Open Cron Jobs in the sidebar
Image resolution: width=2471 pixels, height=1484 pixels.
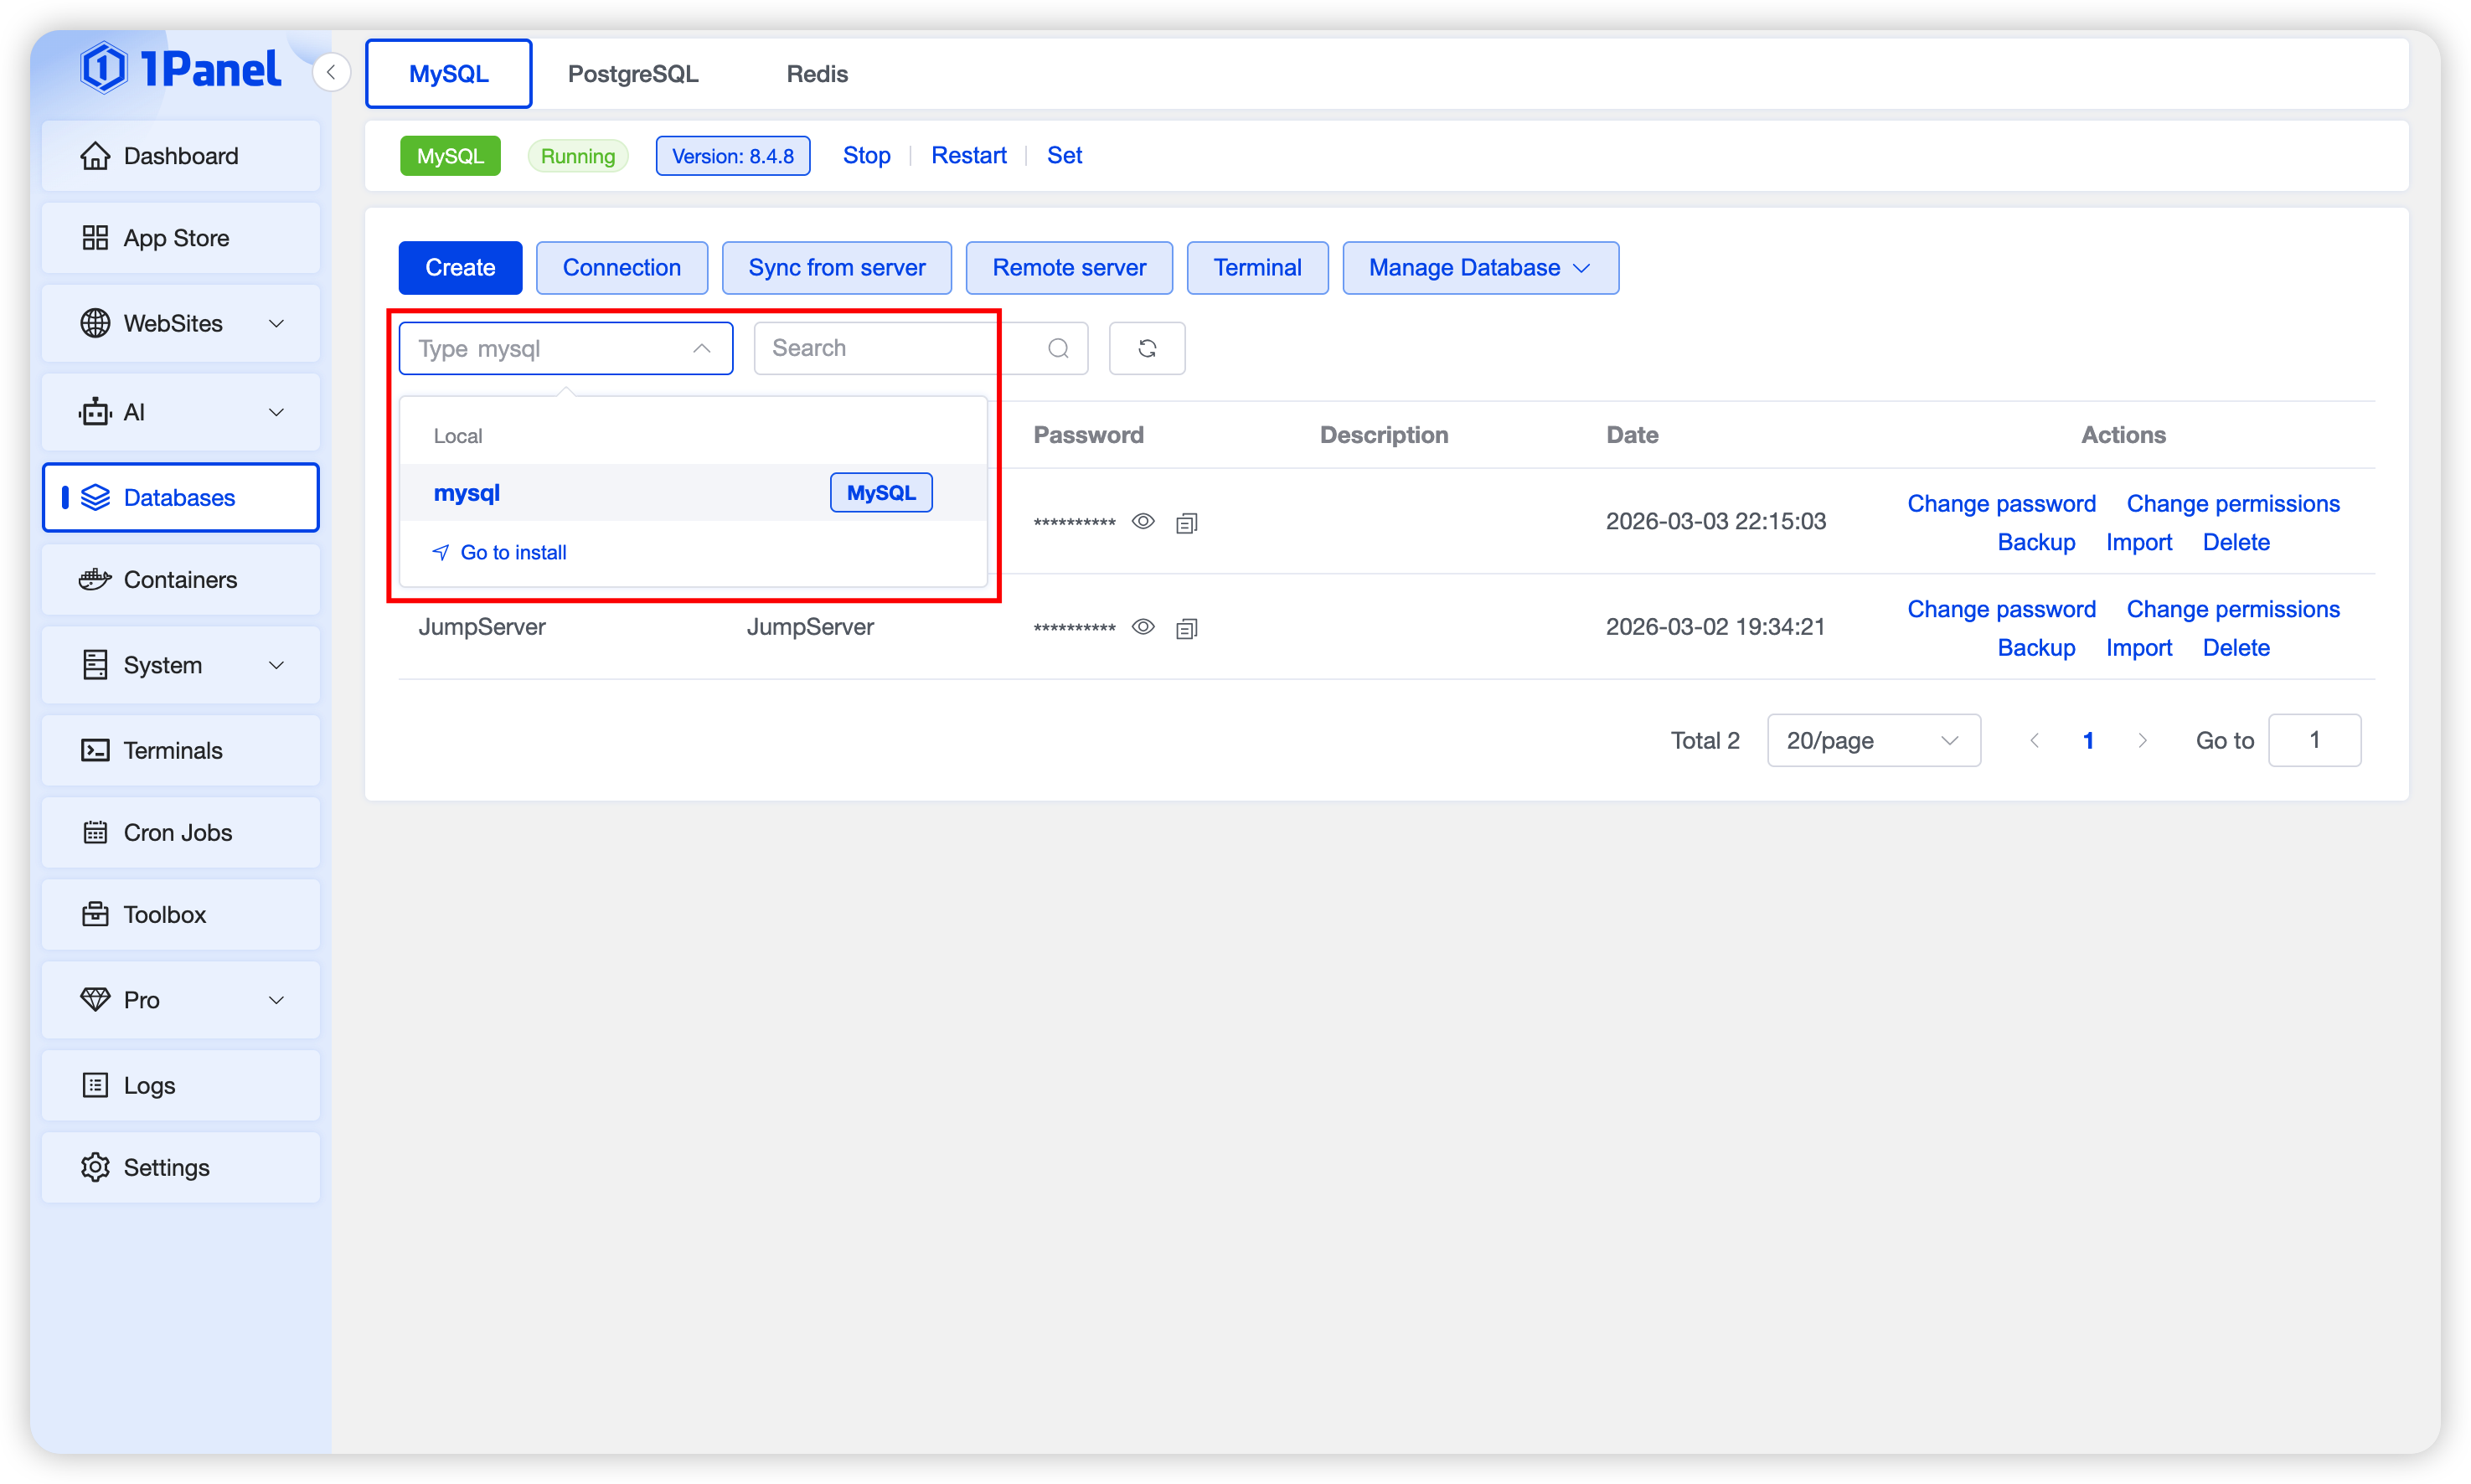click(180, 832)
